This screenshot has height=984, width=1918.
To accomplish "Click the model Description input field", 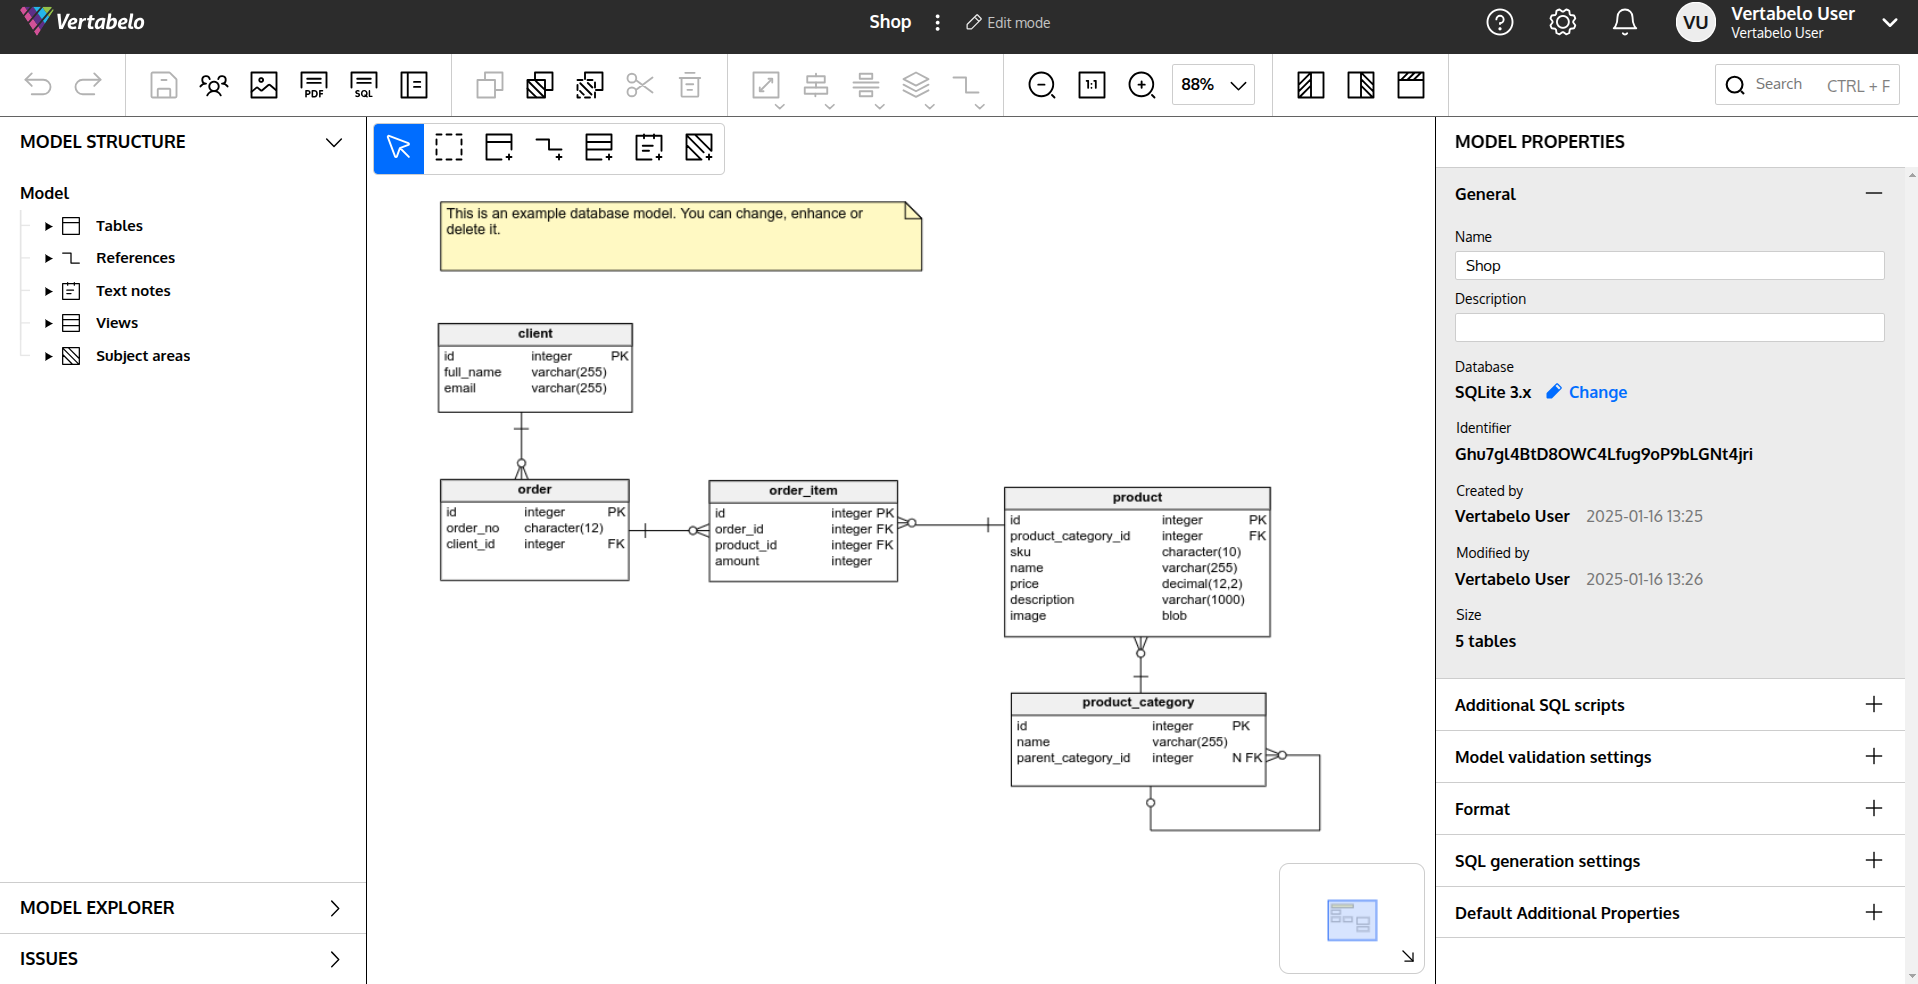I will pos(1668,328).
